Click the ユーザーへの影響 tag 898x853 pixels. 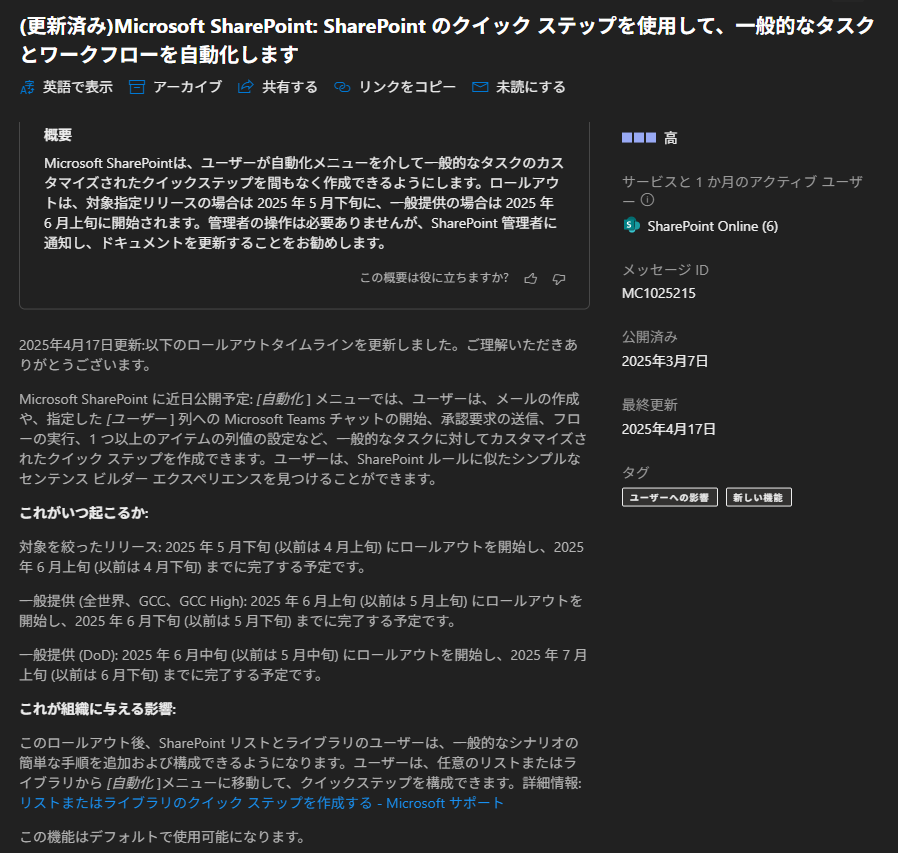click(x=669, y=497)
